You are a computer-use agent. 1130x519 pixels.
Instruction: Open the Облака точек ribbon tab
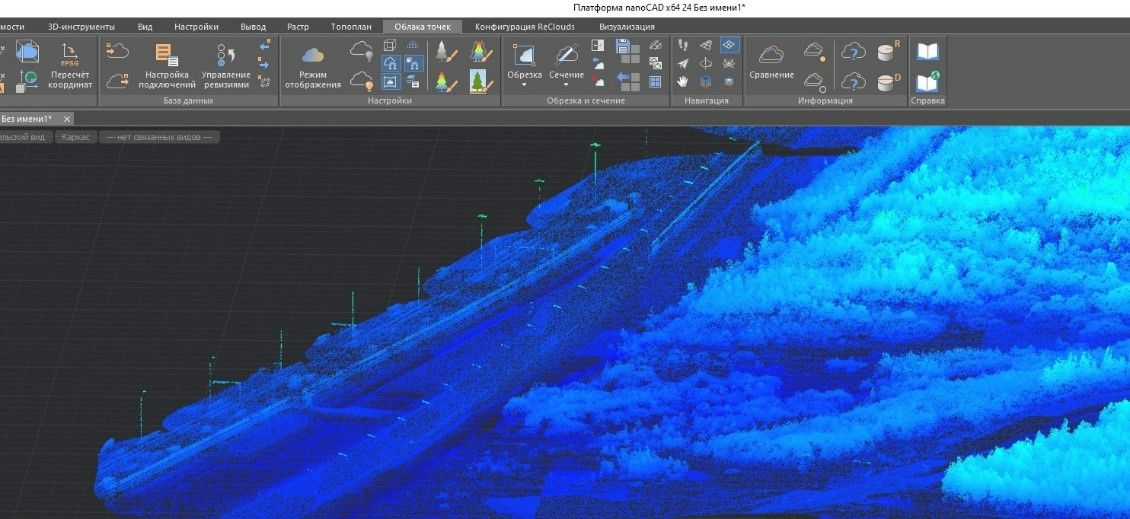point(422,27)
